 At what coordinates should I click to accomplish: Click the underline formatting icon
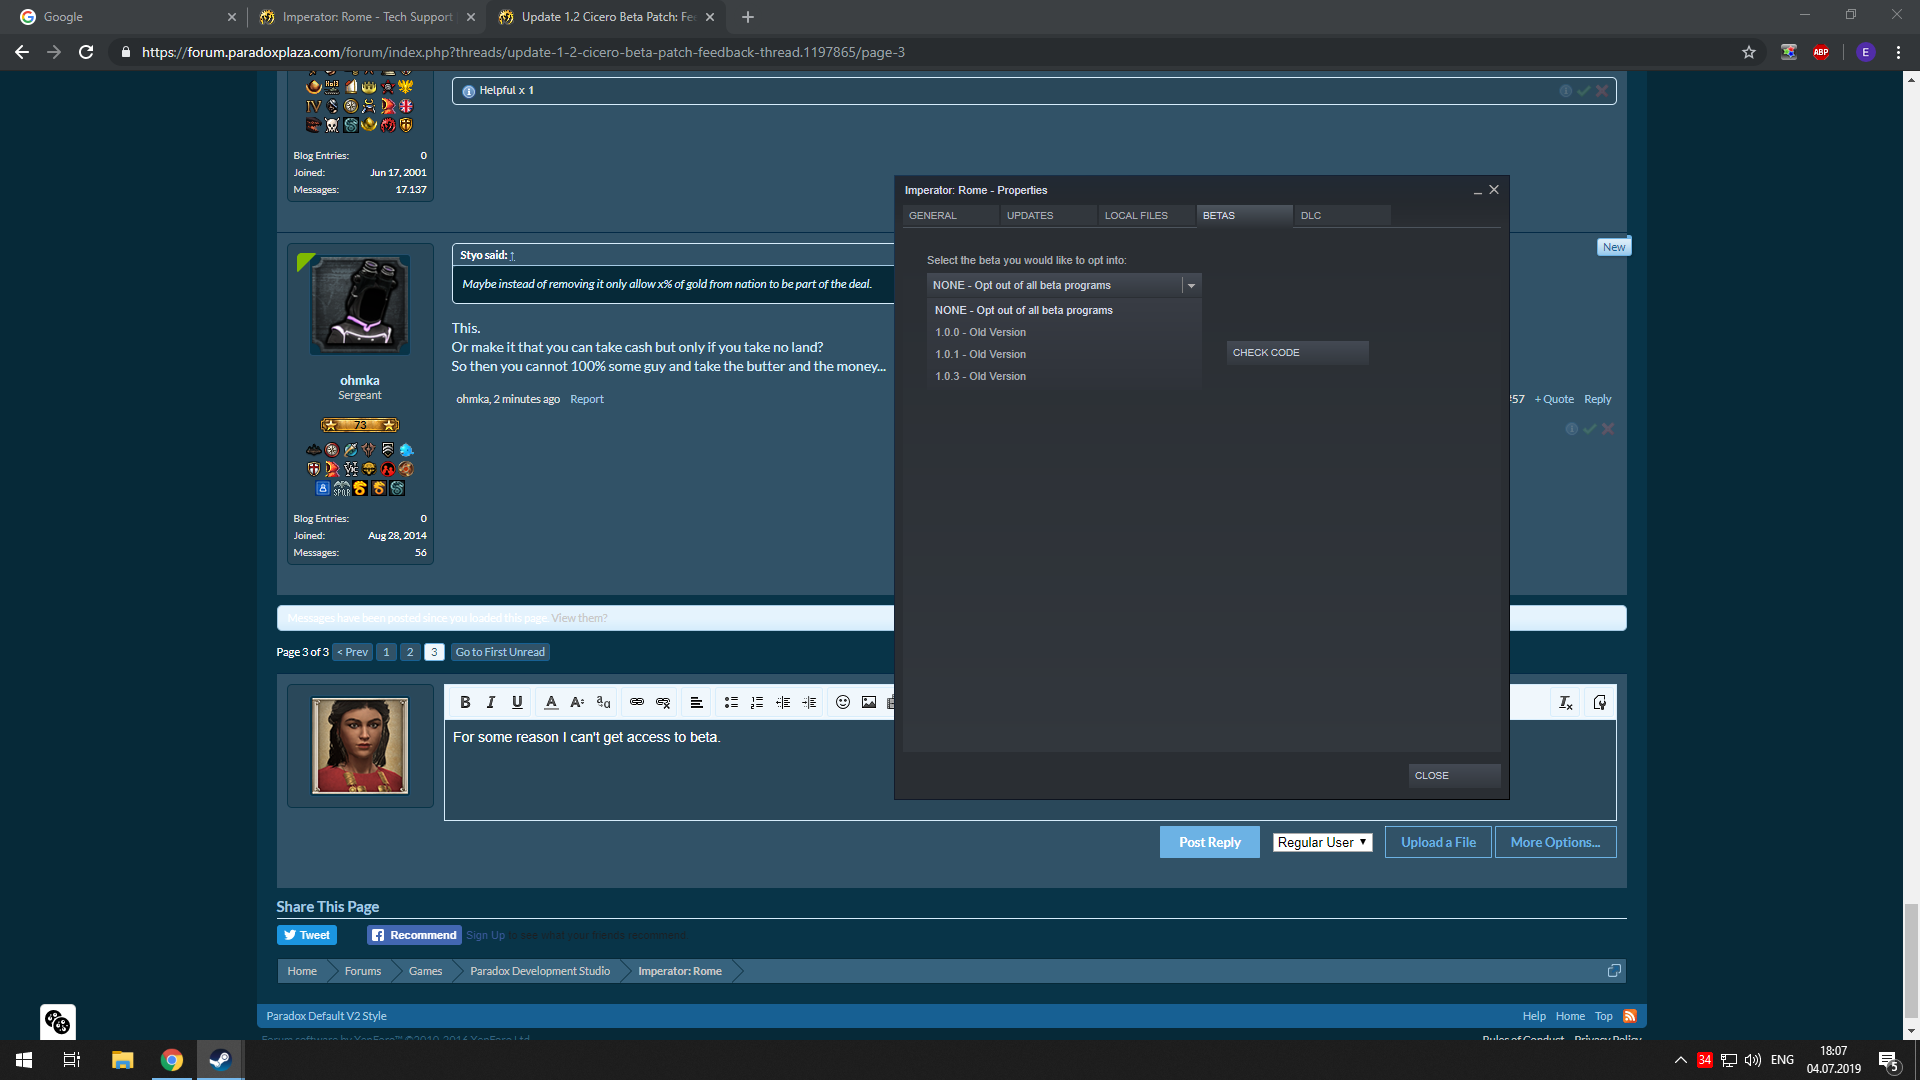(x=517, y=702)
